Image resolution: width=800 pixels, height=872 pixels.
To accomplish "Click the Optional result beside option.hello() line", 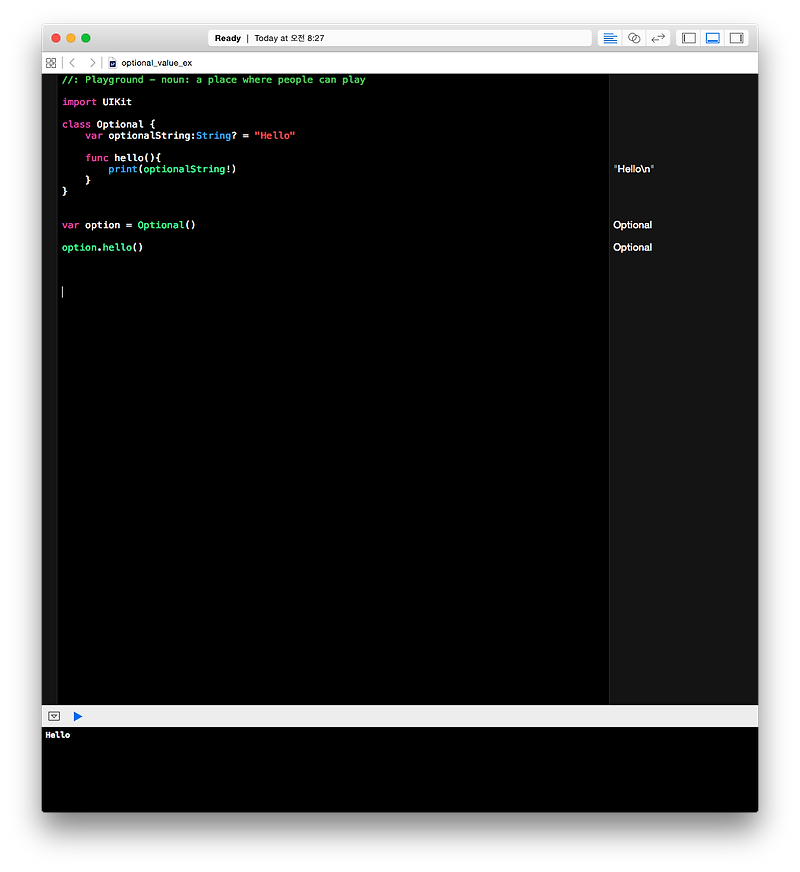I will tap(632, 247).
